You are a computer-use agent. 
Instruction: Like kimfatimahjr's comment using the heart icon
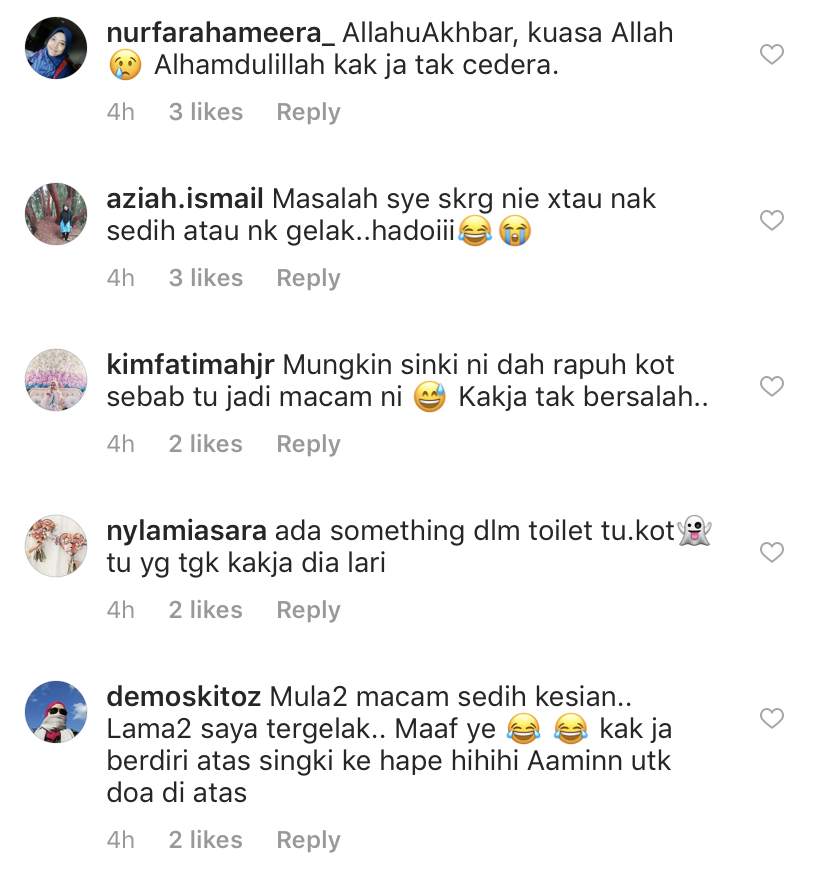tap(771, 386)
